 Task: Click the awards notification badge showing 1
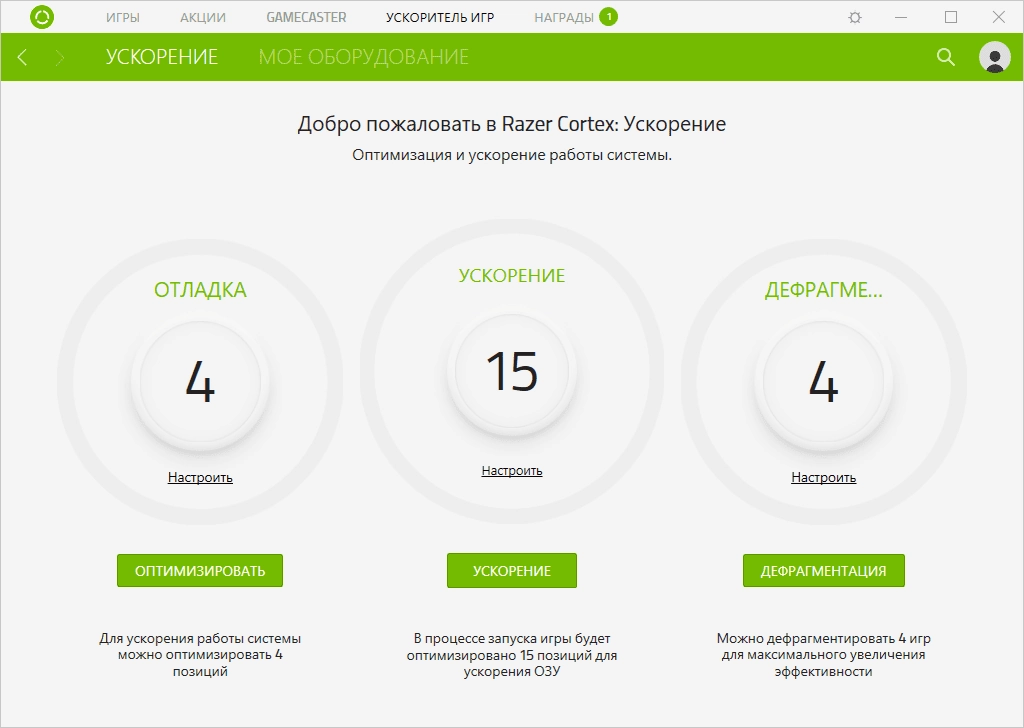pyautogui.click(x=609, y=16)
